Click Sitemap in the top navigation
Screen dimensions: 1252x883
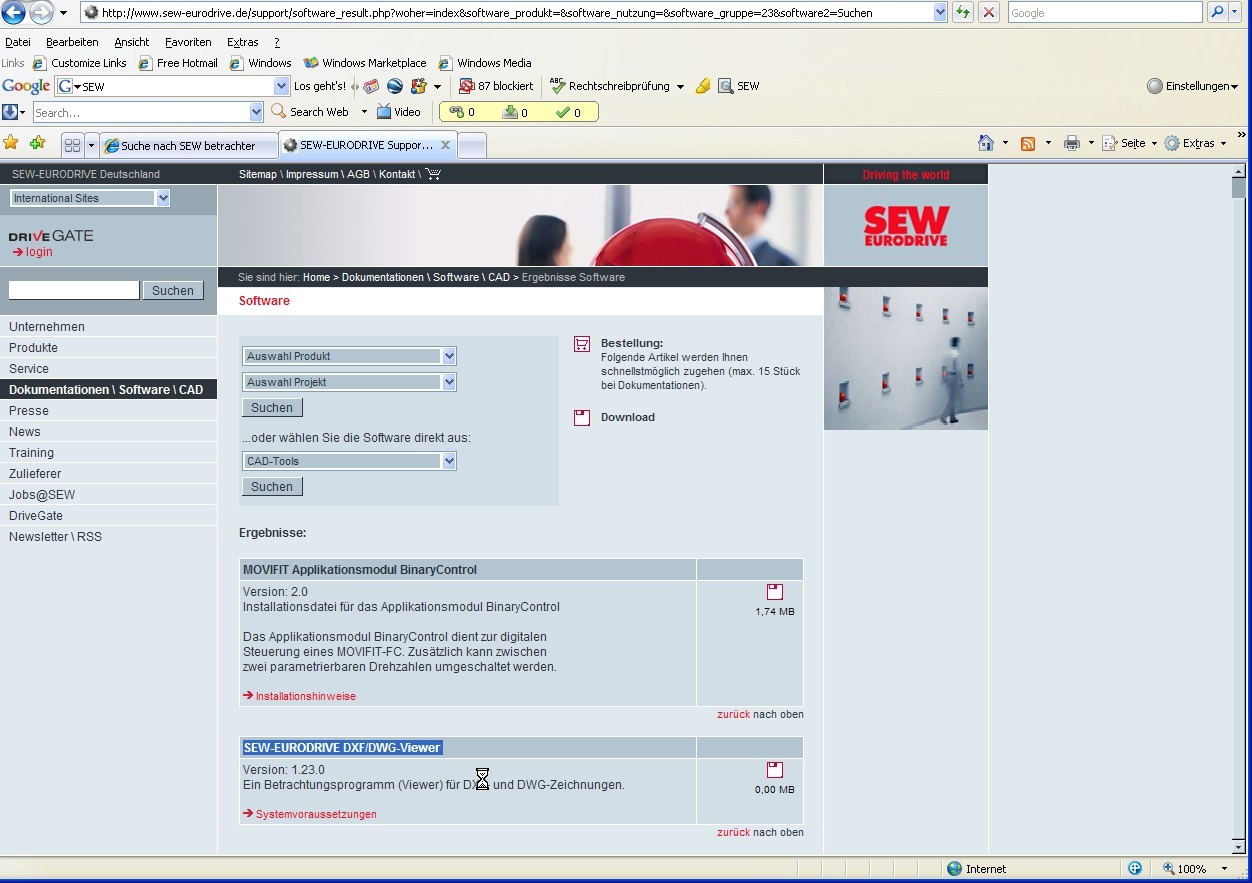tap(258, 174)
